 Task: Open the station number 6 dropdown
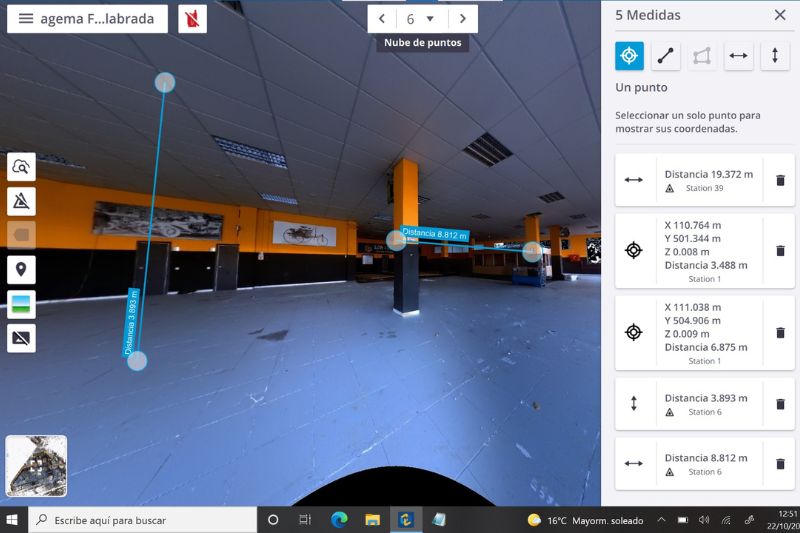pyautogui.click(x=420, y=19)
